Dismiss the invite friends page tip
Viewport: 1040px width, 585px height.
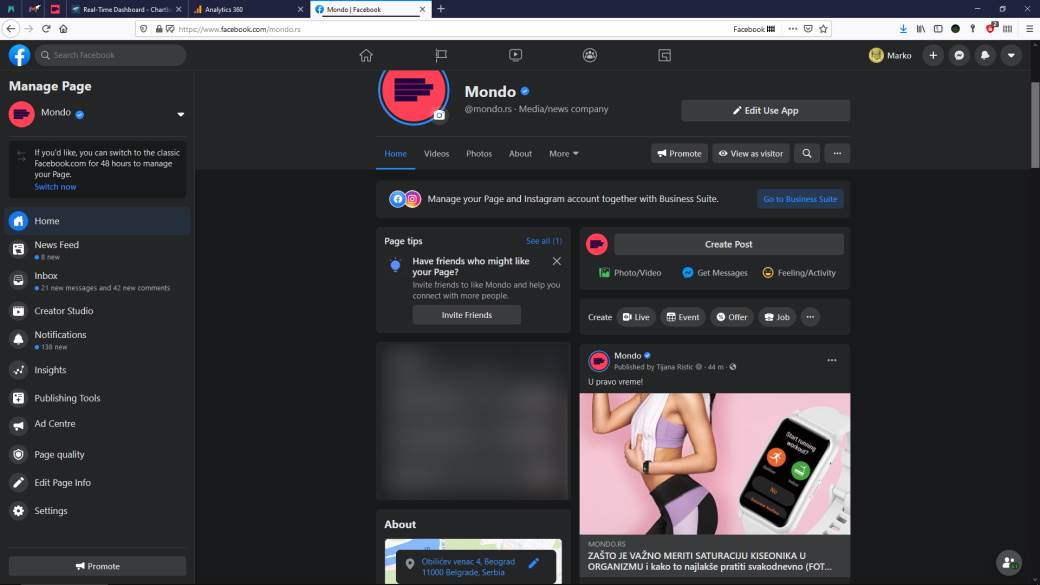click(557, 261)
